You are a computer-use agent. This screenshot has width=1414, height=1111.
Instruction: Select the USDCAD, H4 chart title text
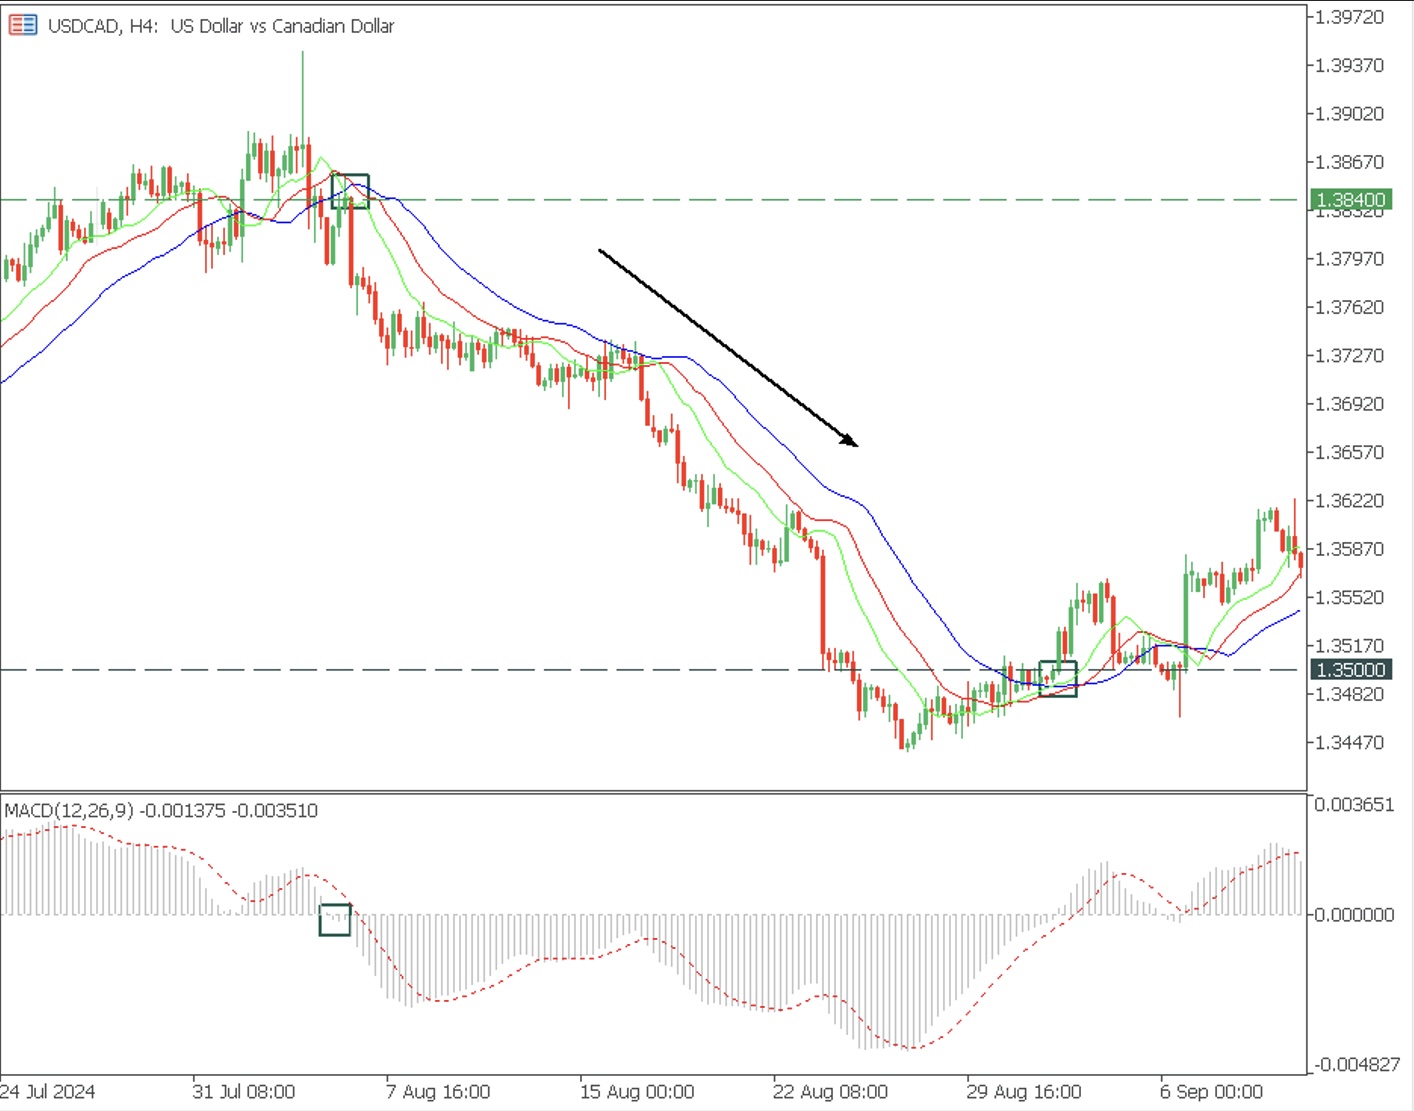pos(221,26)
